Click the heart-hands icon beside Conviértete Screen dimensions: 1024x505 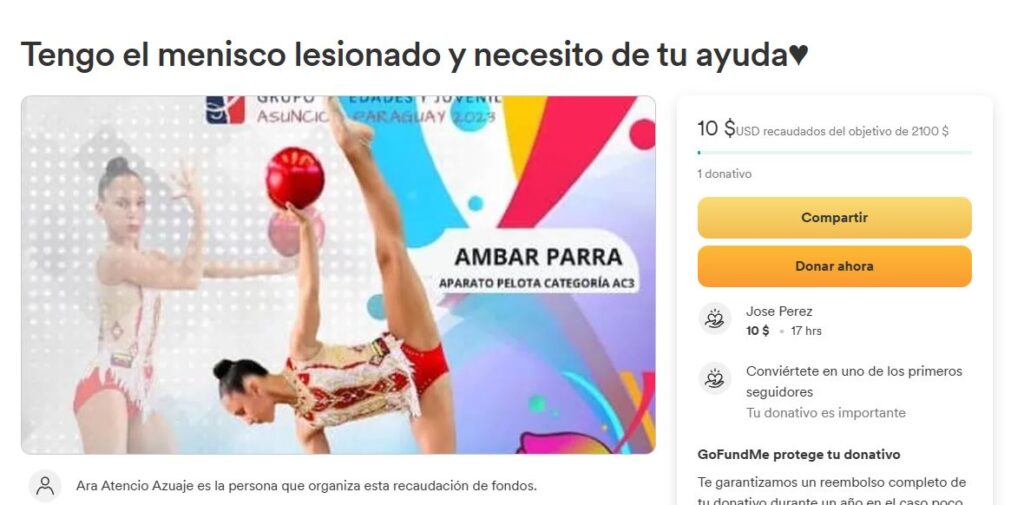714,378
